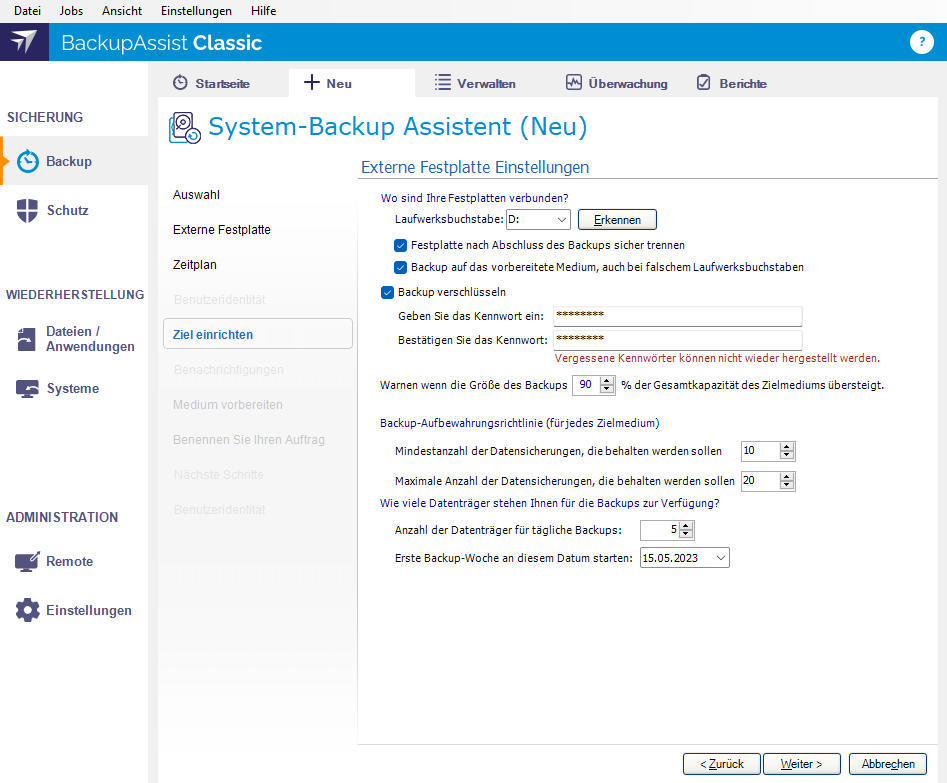
Task: Click the BackupAssist logo icon
Action: [24, 42]
